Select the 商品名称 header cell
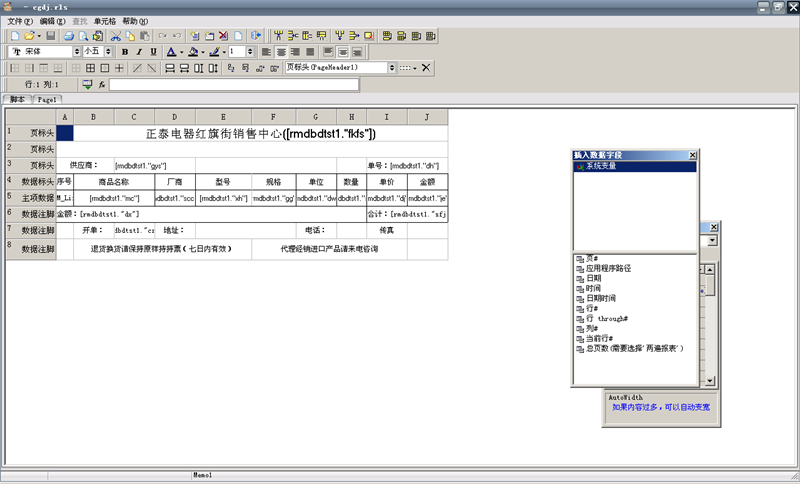 114,182
